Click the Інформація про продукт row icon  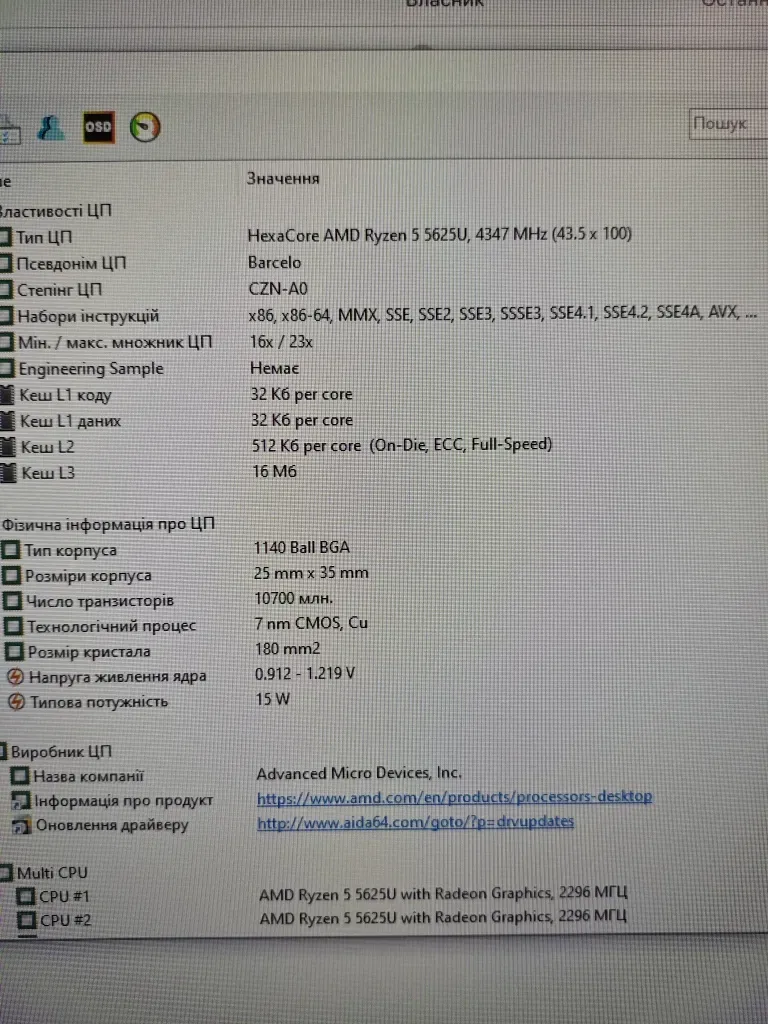tap(21, 801)
